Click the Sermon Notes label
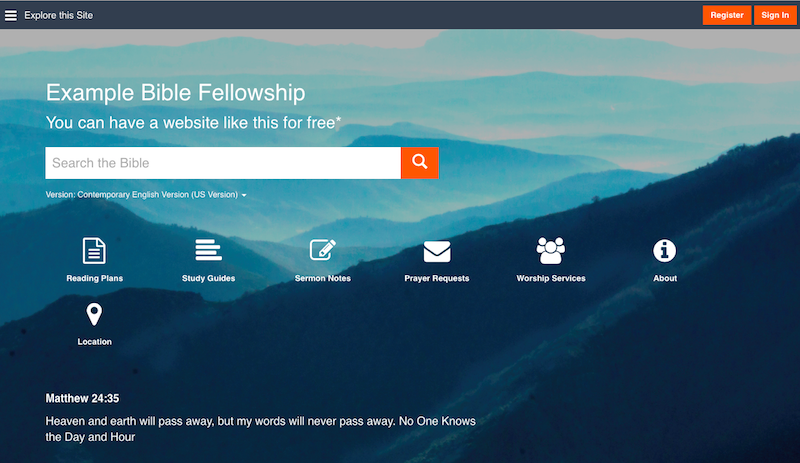Screen dimensions: 800x463 pos(322,278)
